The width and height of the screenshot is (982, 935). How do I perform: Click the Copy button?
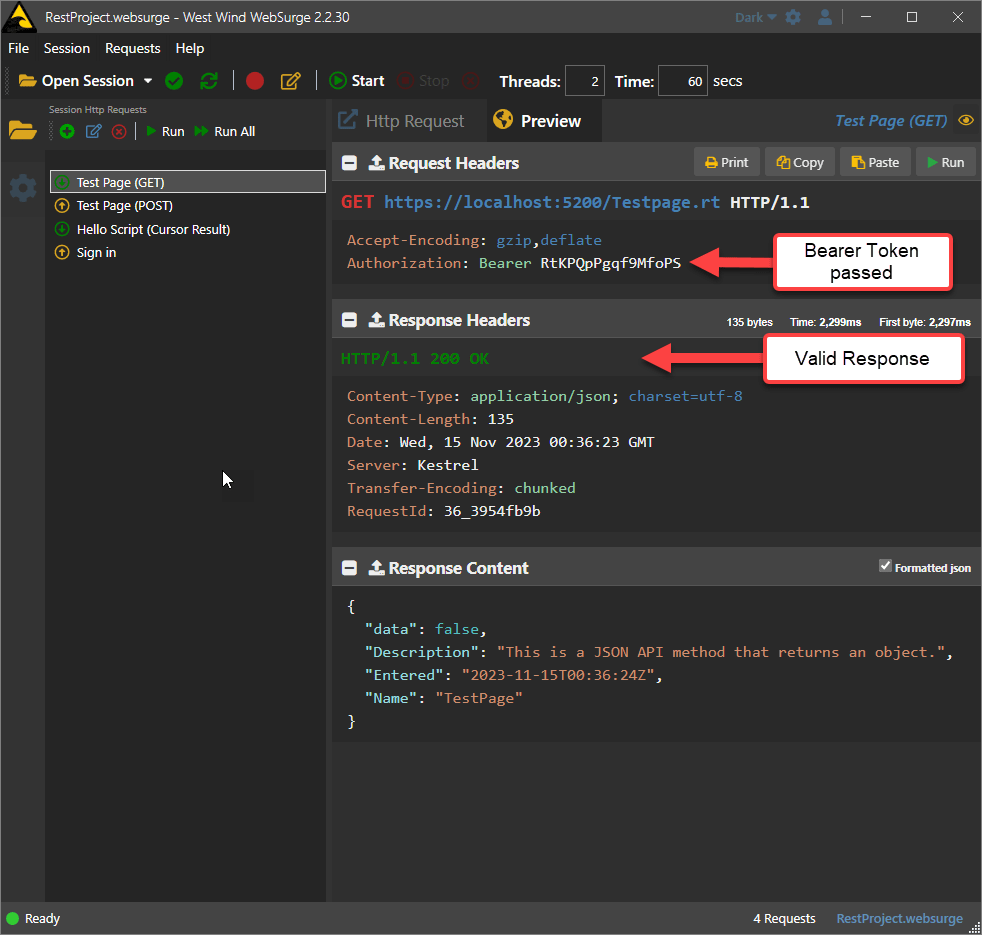coord(800,162)
